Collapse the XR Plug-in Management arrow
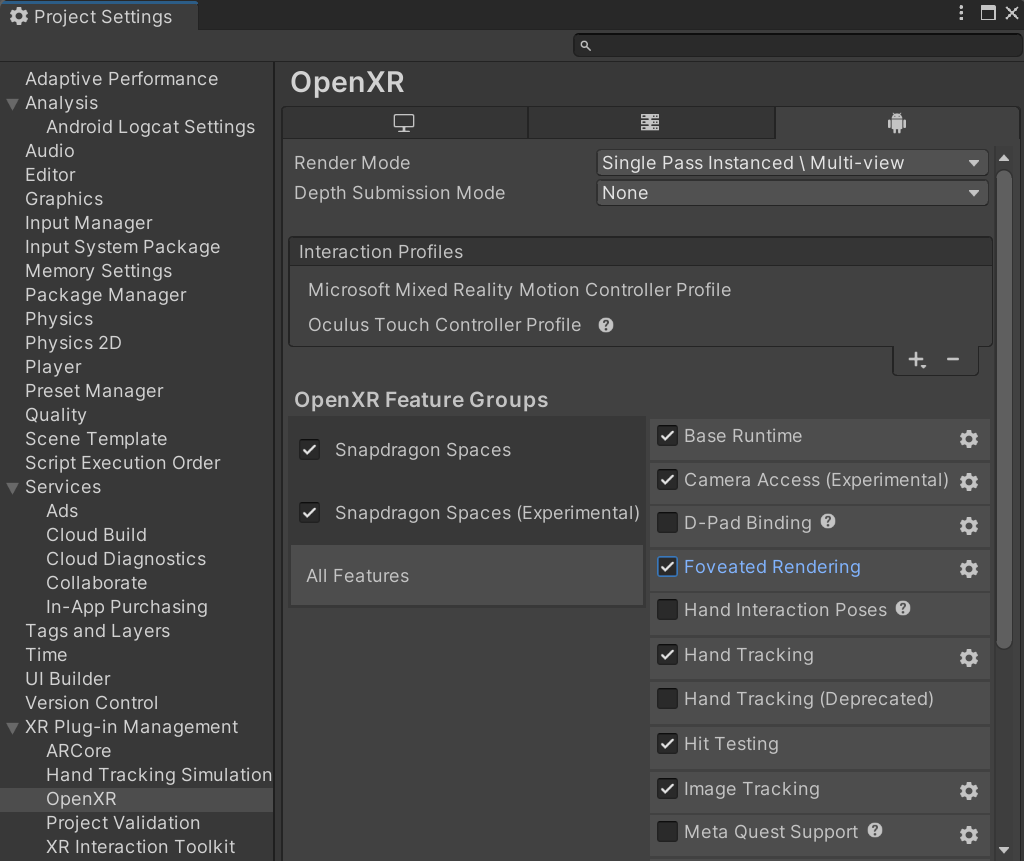Screen dimensions: 1024x861 (12, 727)
